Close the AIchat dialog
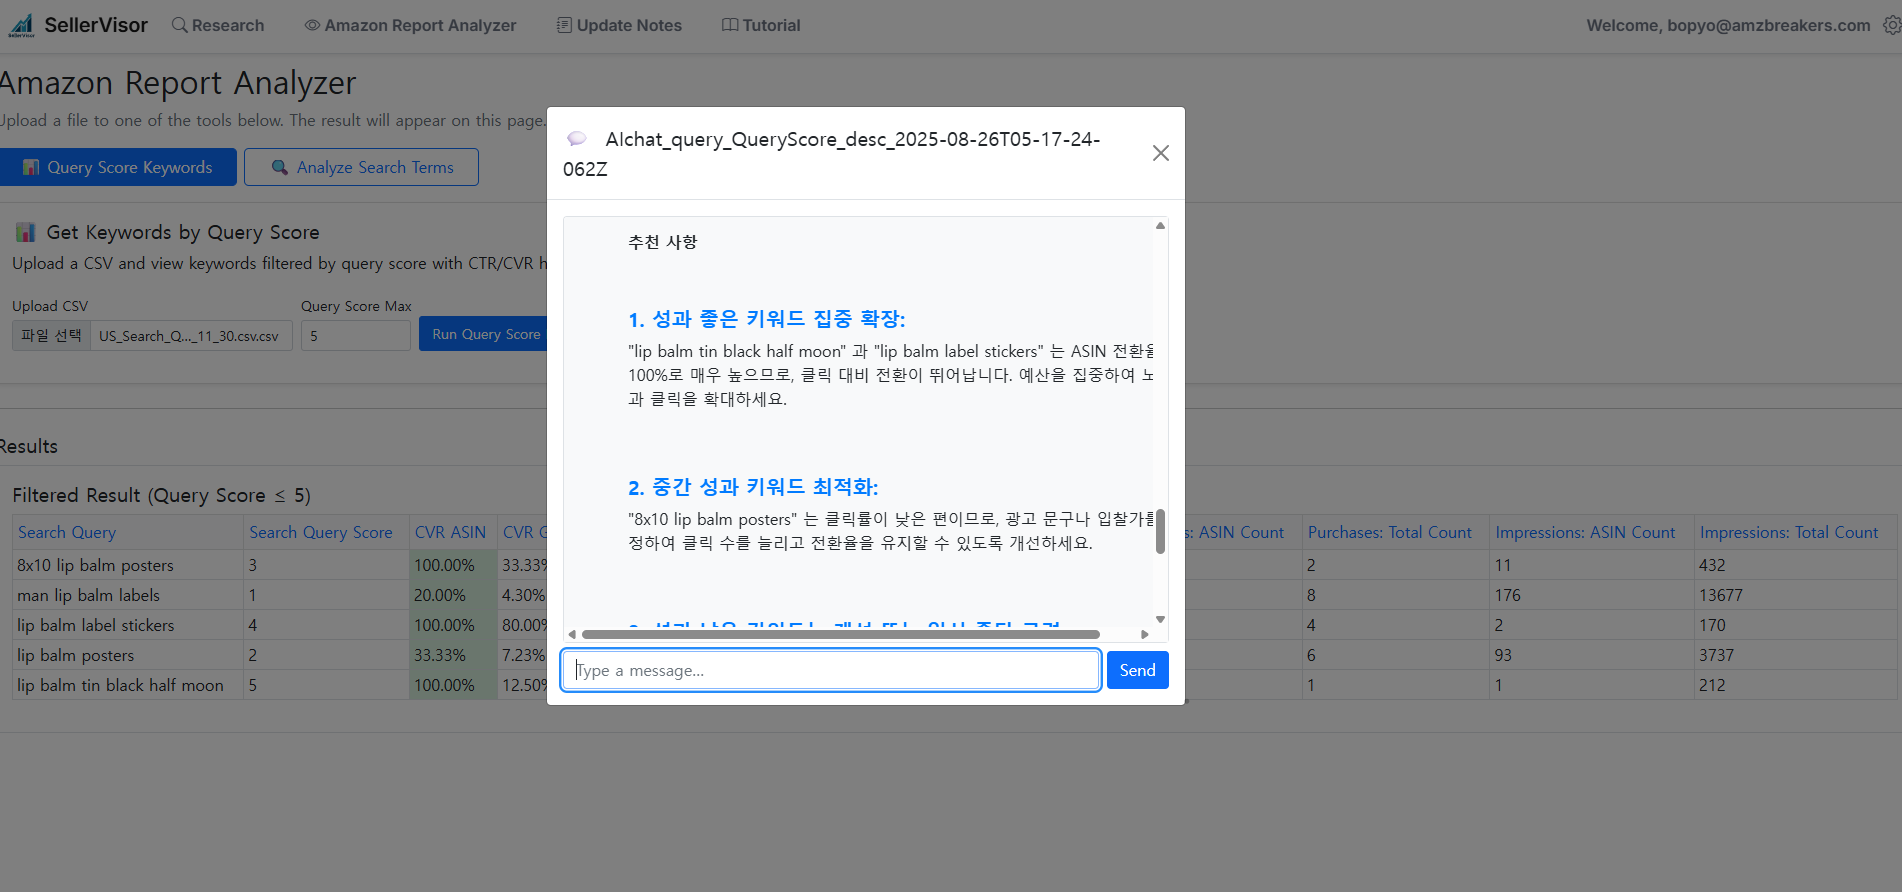 click(1160, 153)
